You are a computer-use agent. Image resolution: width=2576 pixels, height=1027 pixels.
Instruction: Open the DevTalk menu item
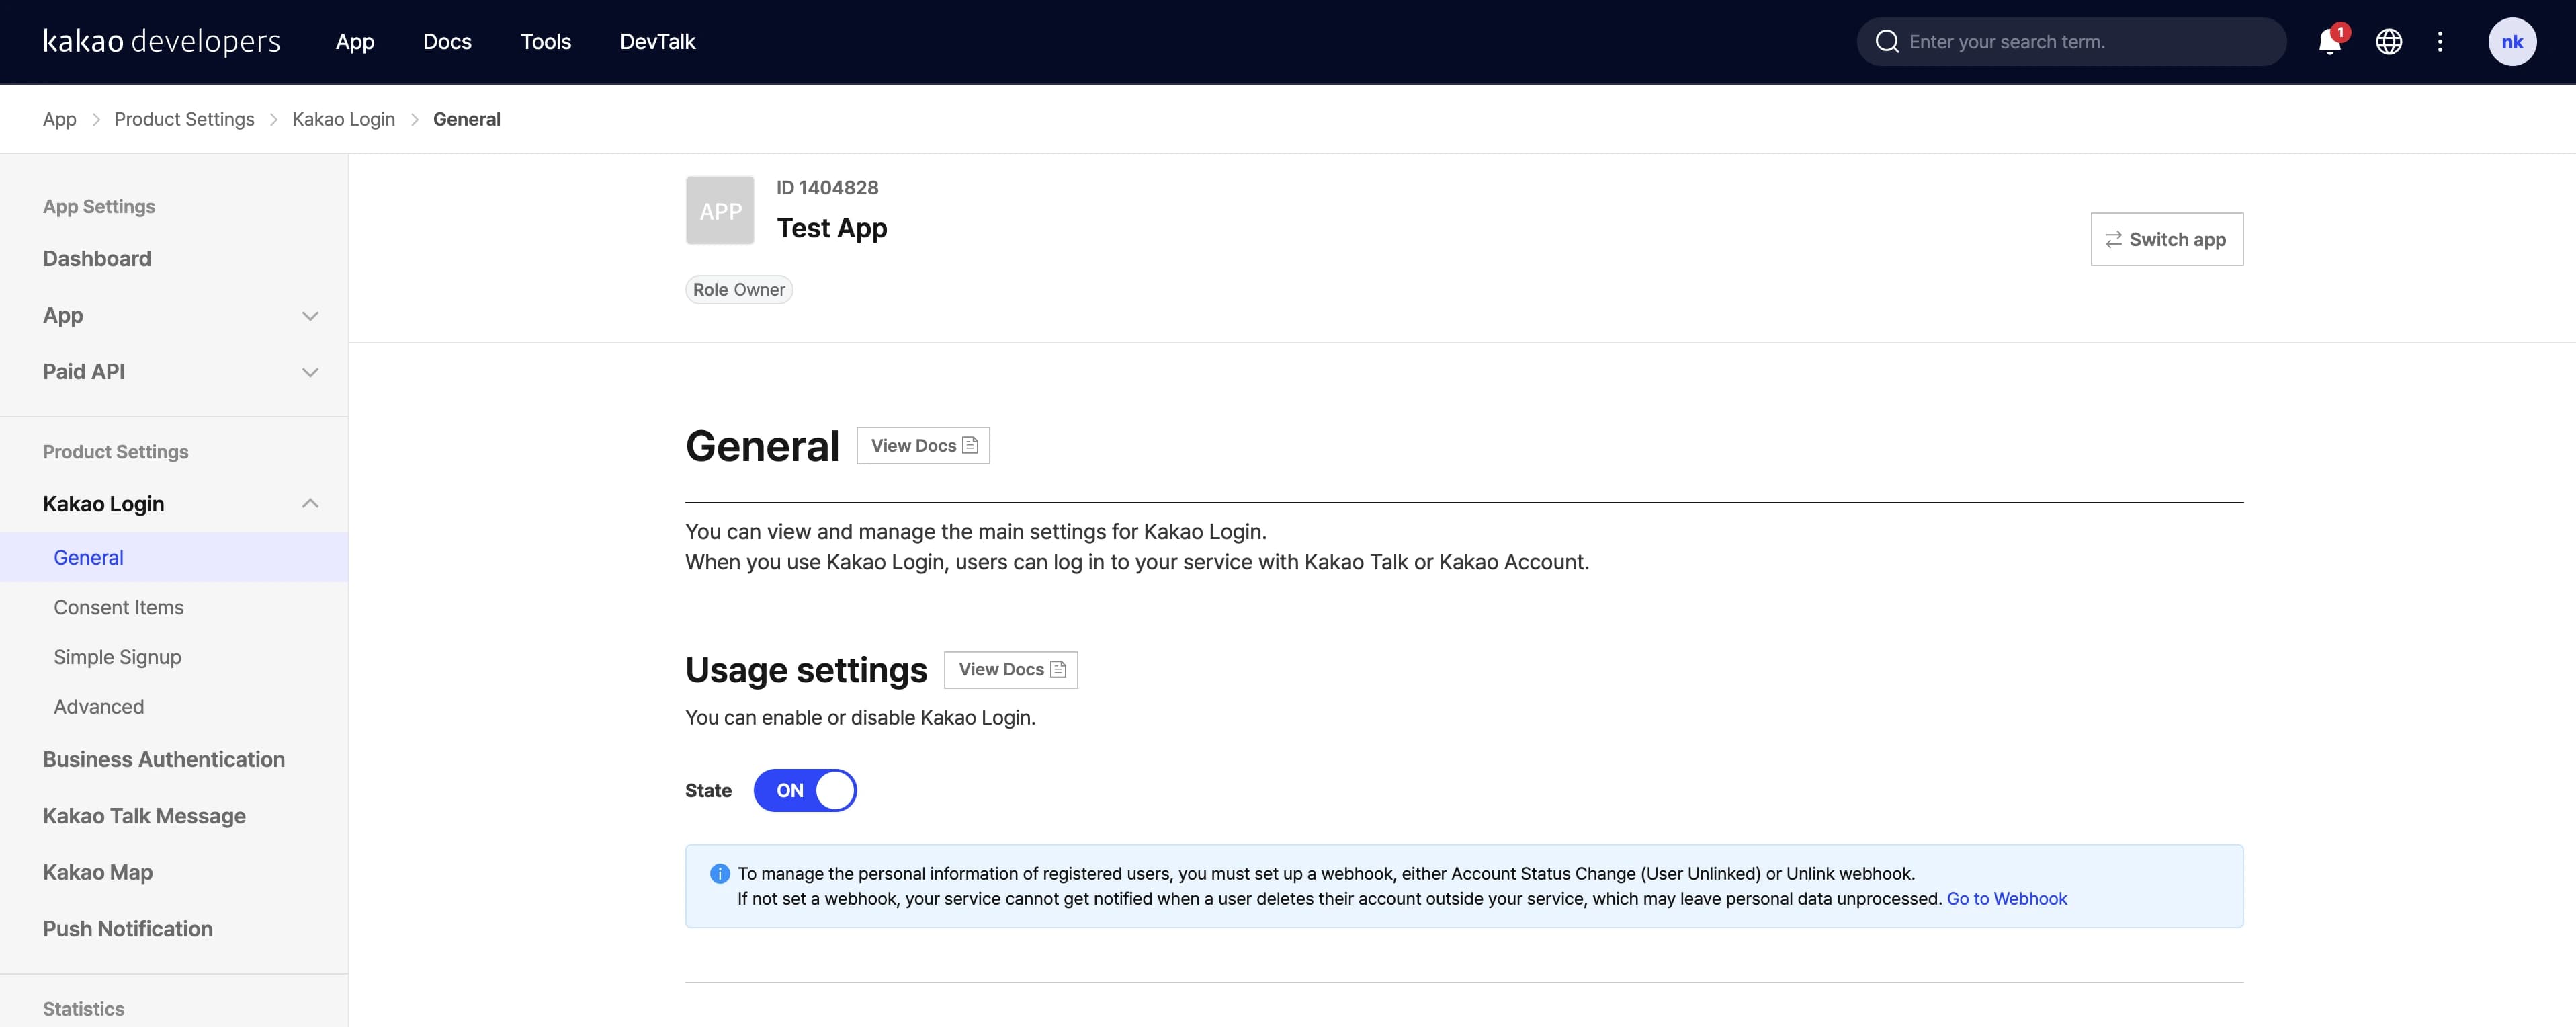pyautogui.click(x=657, y=42)
